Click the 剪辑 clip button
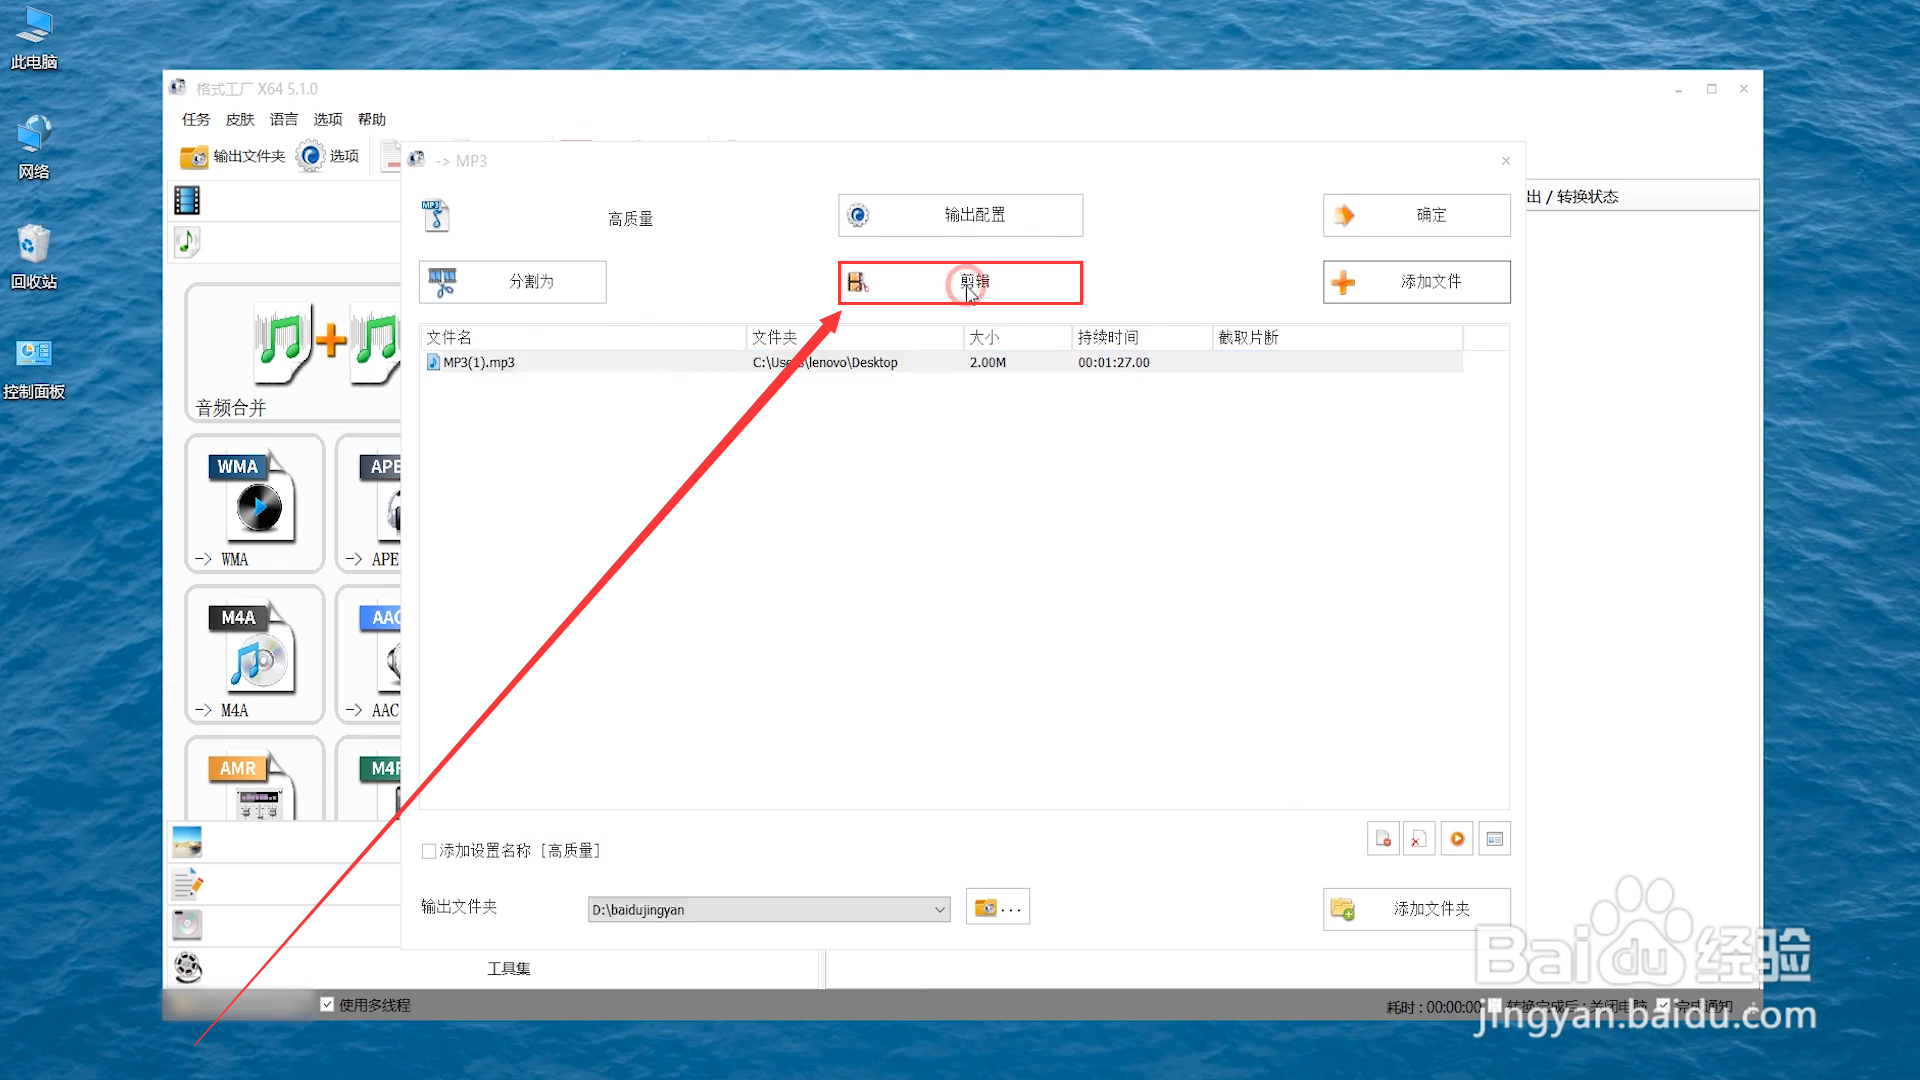Image resolution: width=1920 pixels, height=1080 pixels. [960, 283]
